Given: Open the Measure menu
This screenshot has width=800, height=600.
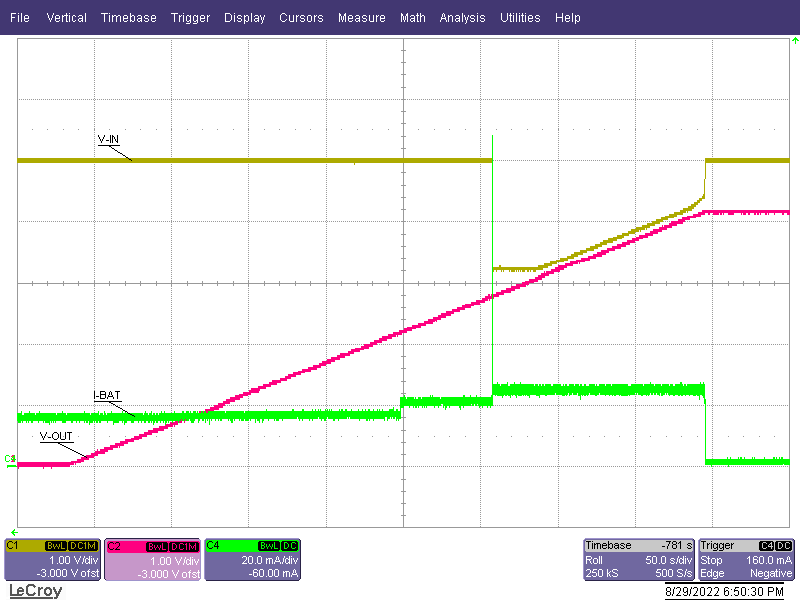Looking at the screenshot, I should tap(362, 17).
